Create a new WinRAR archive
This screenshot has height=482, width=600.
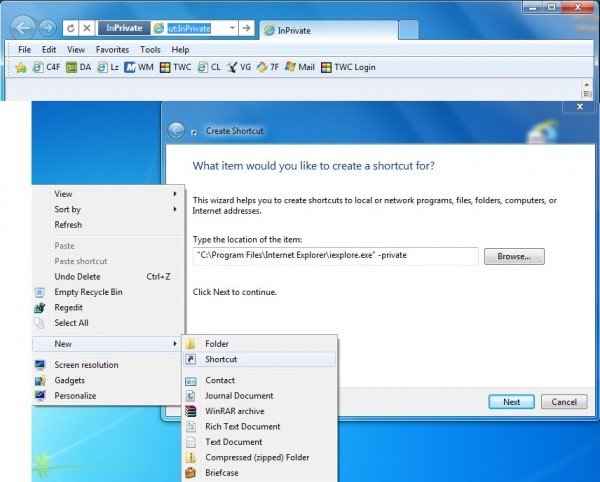260,411
